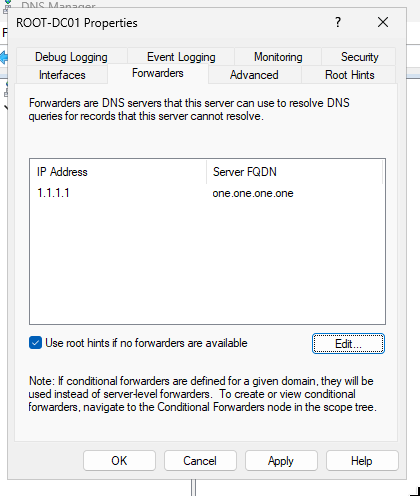420x496 pixels.
Task: Apply the forwarder settings
Action: 281,461
